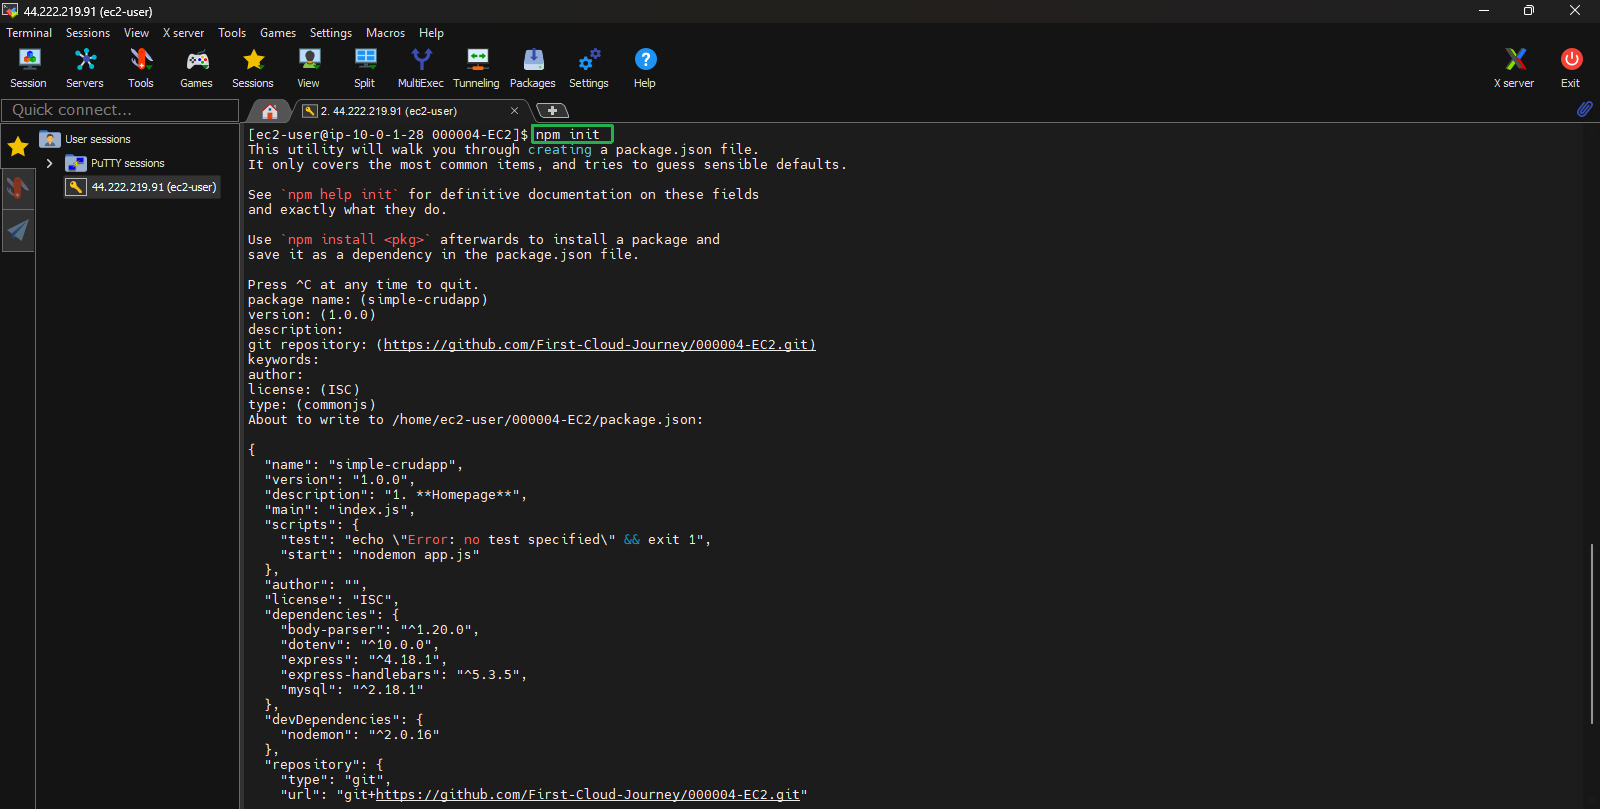Open the Macros paper-plane sidebar icon
Screen dimensions: 1600x809
pyautogui.click(x=18, y=230)
